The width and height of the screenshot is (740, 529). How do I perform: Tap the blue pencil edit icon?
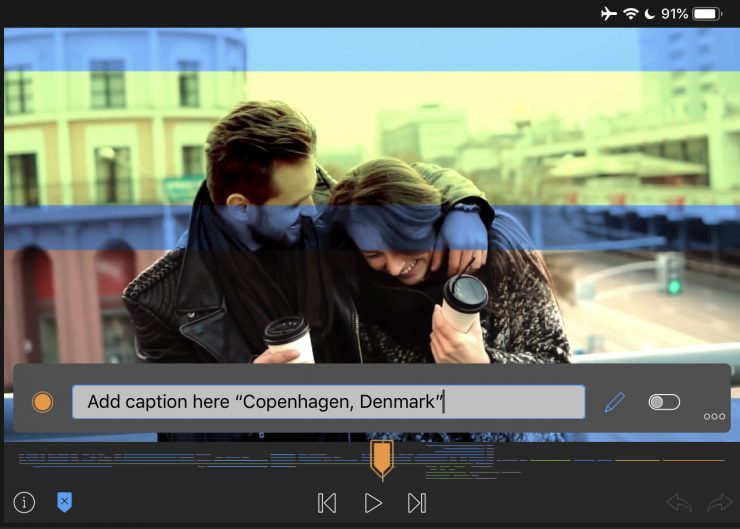(614, 402)
